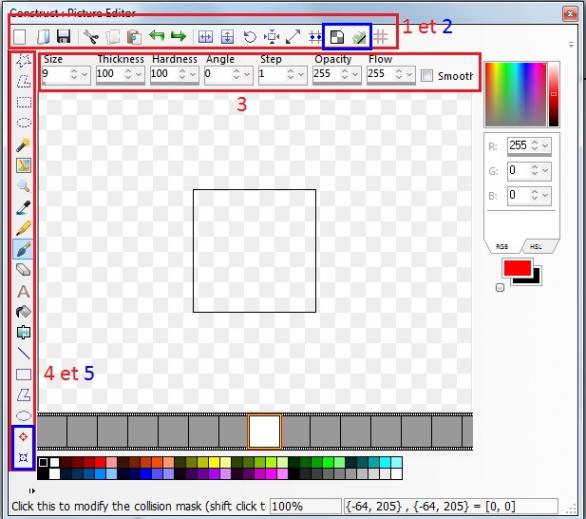
Task: Select the brush tool
Action: pyautogui.click(x=23, y=249)
